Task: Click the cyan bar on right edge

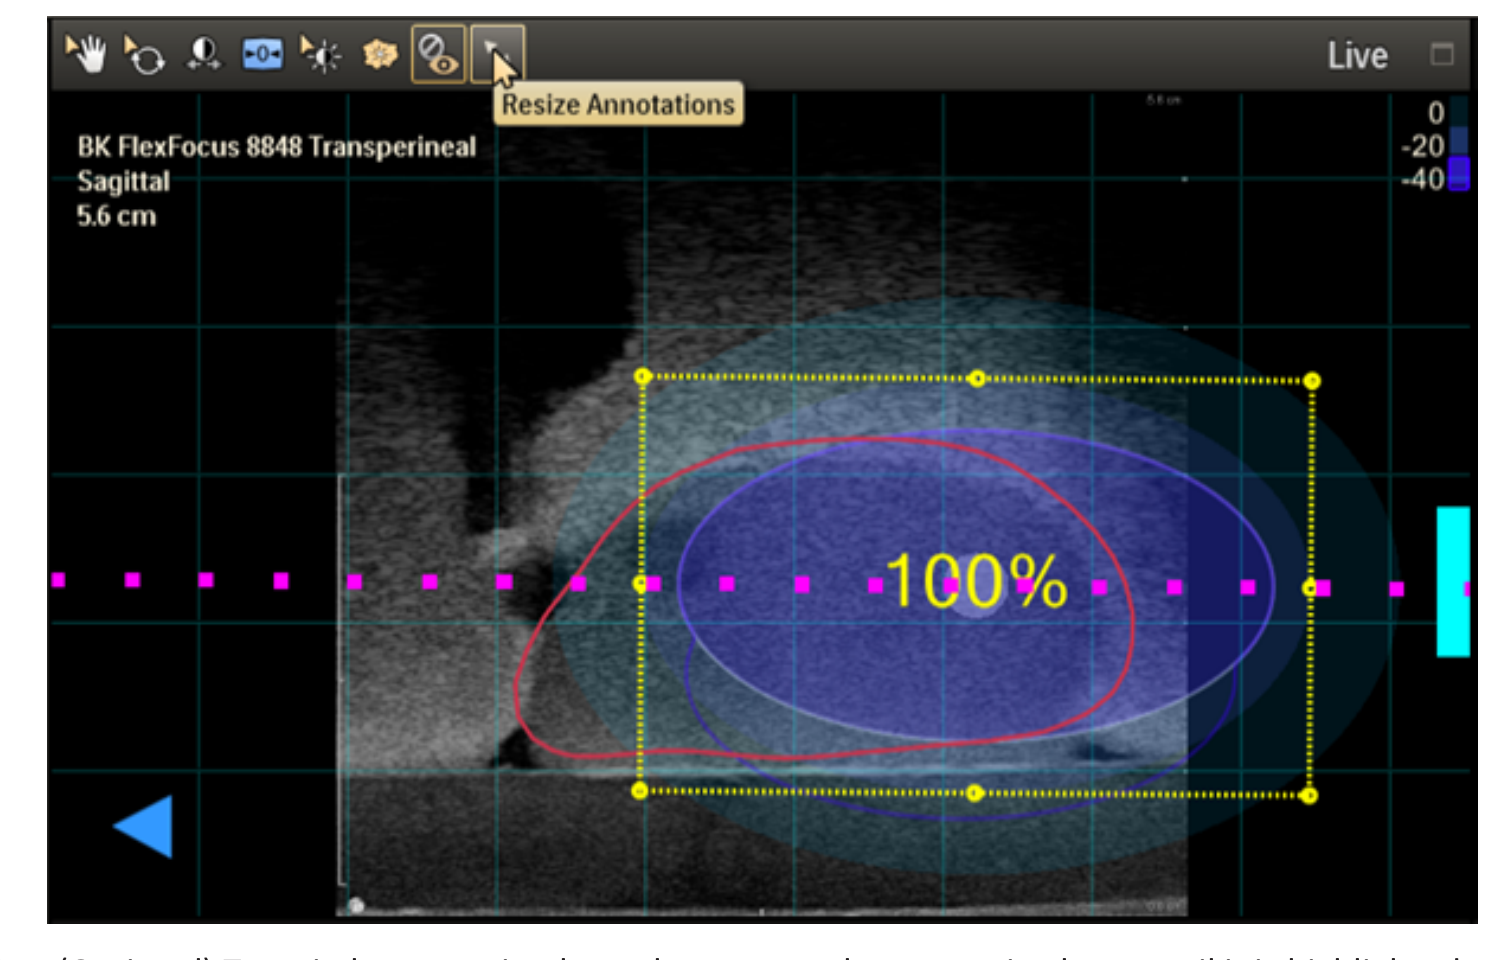Action: (x=1453, y=582)
